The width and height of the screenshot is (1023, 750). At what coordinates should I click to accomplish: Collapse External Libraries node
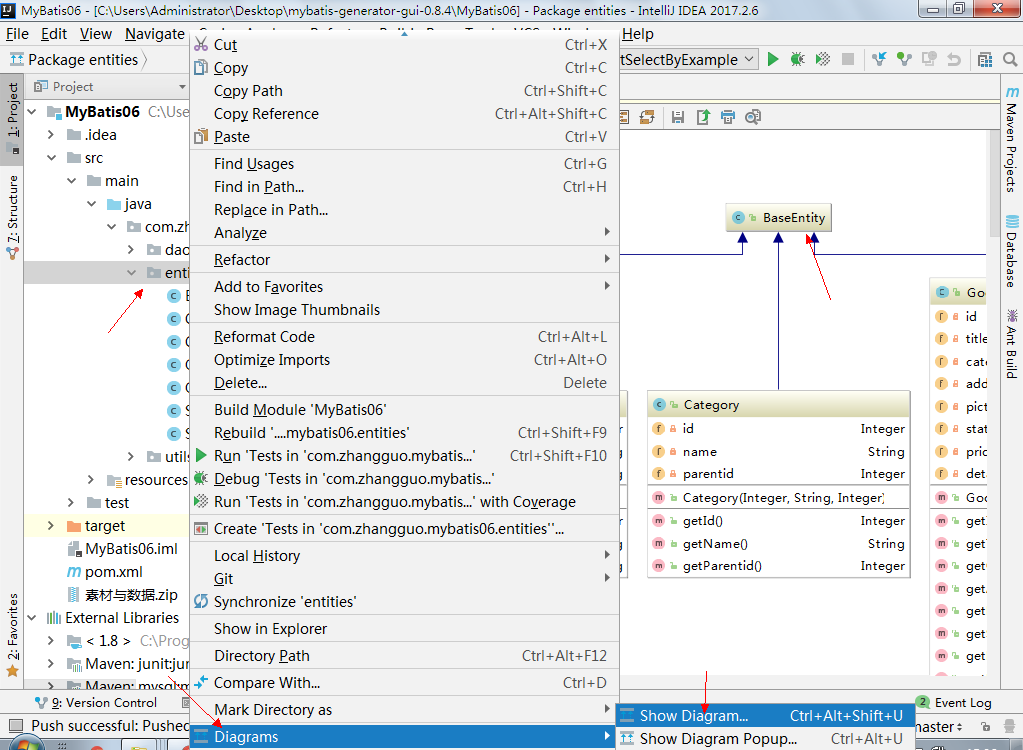pos(32,618)
